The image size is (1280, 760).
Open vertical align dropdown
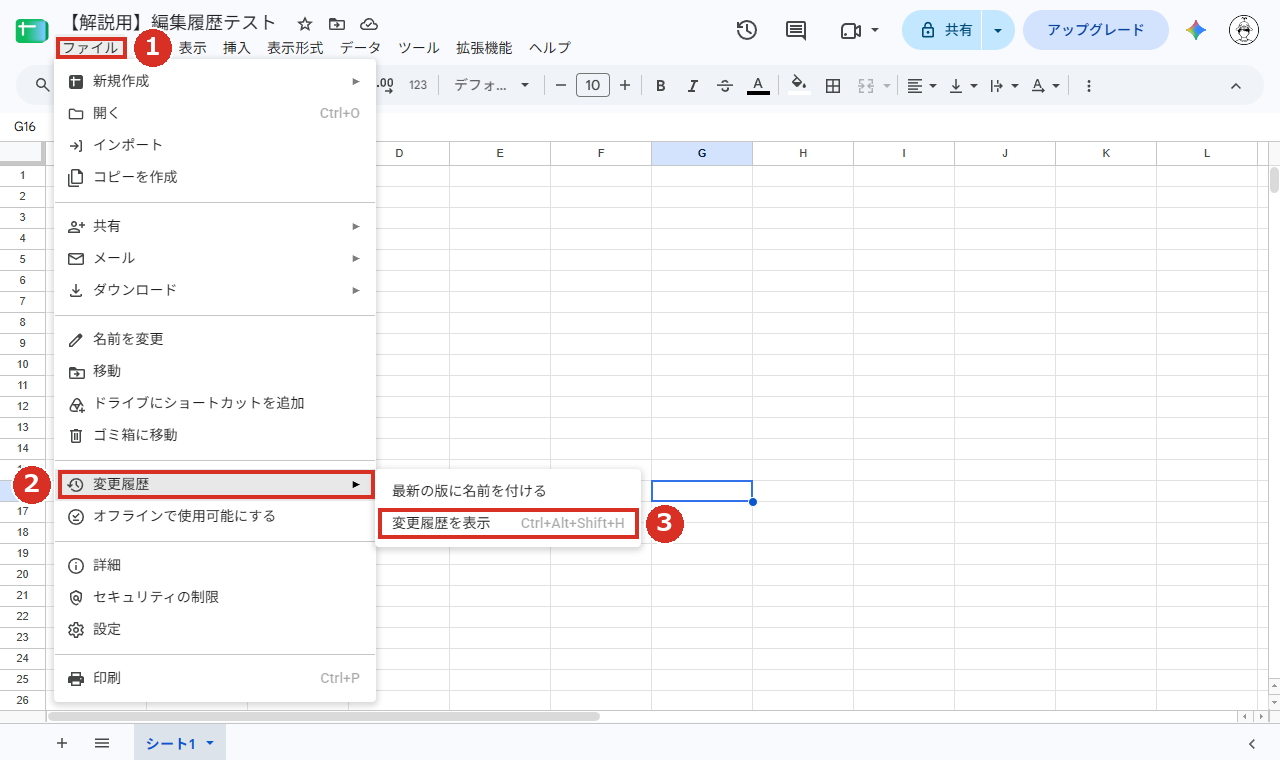pyautogui.click(x=962, y=86)
